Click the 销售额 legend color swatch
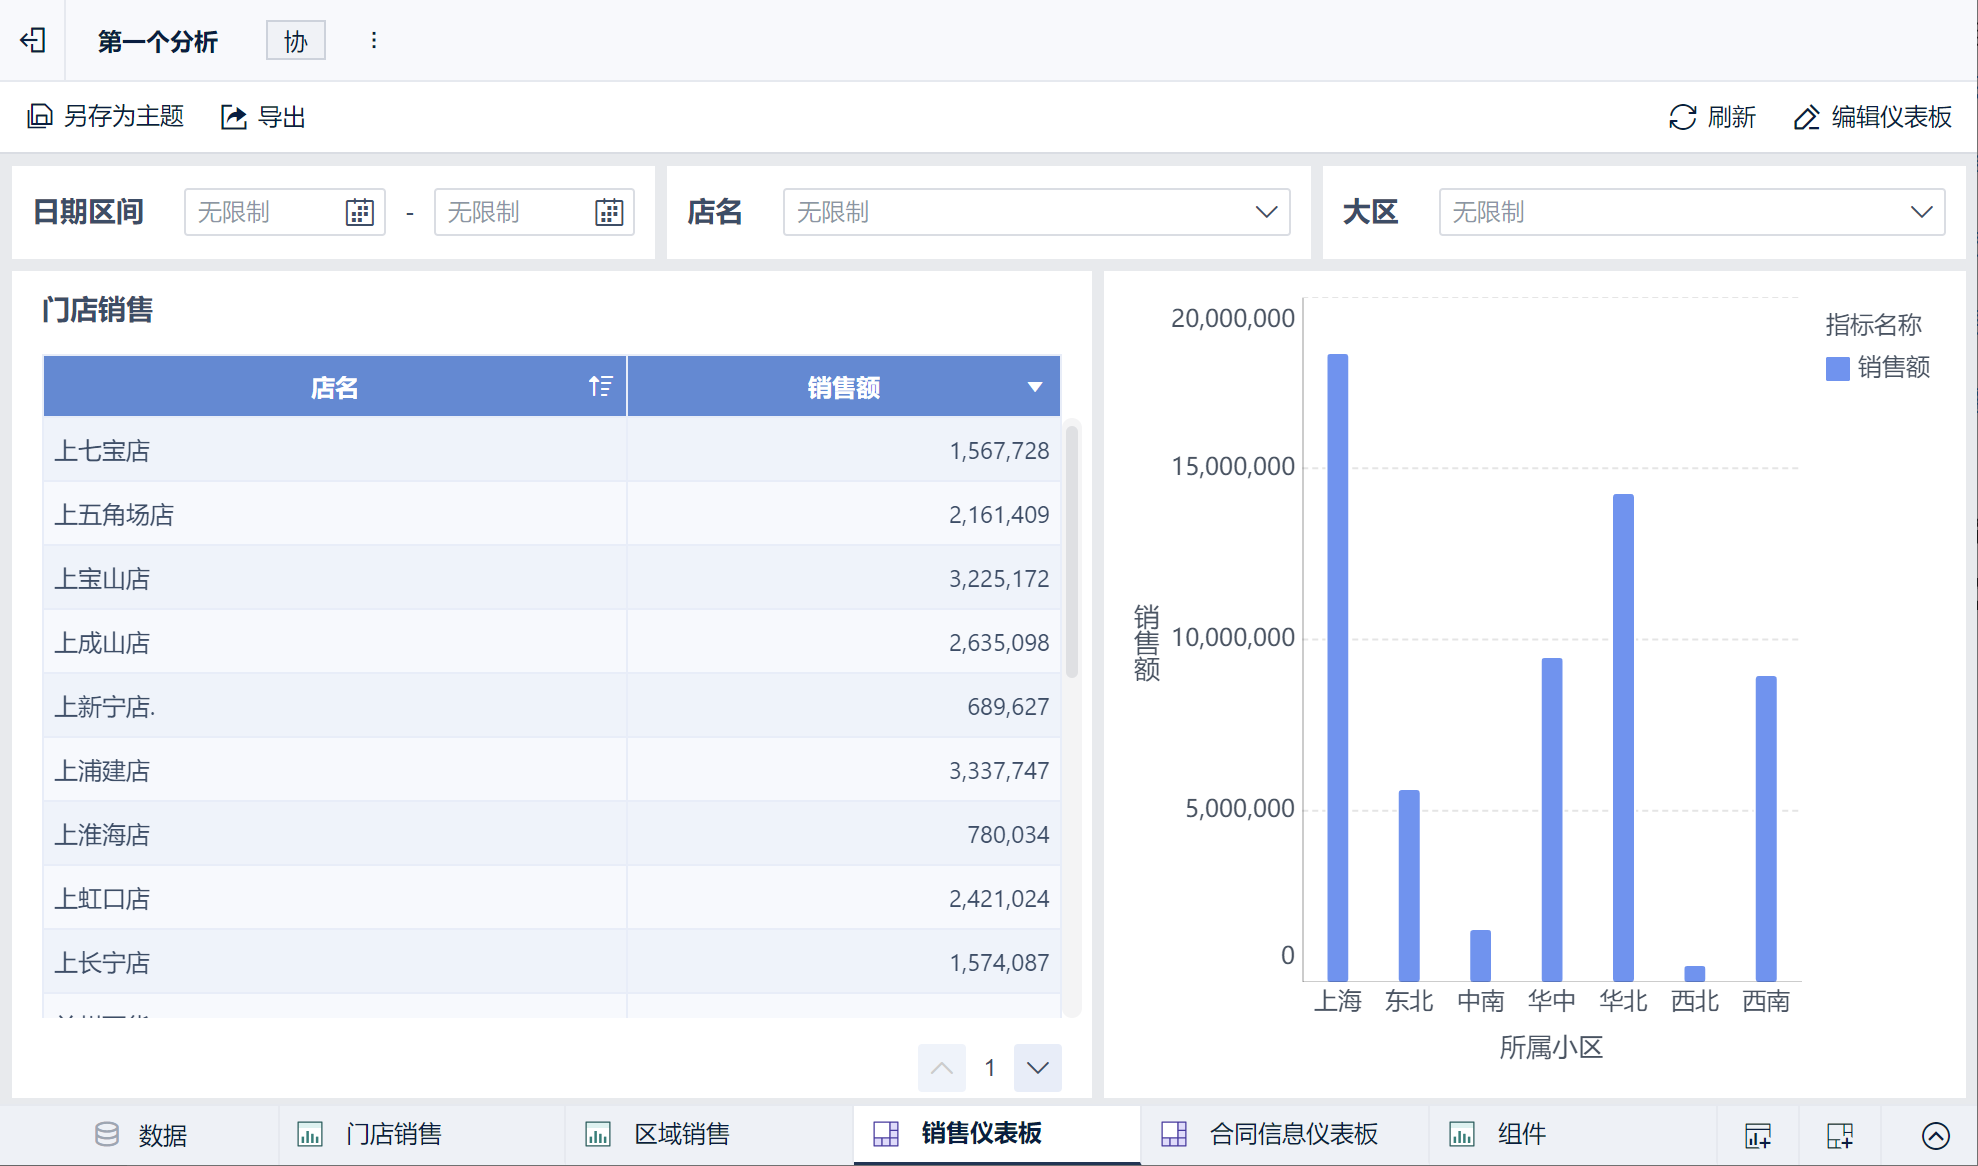 pos(1837,368)
